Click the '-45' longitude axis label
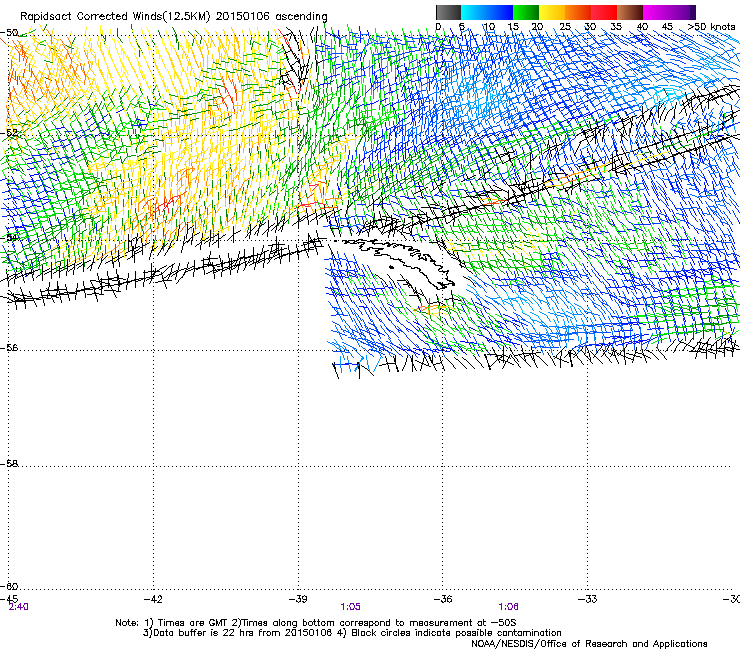Viewport: 740px width, 650px height. click(9, 599)
